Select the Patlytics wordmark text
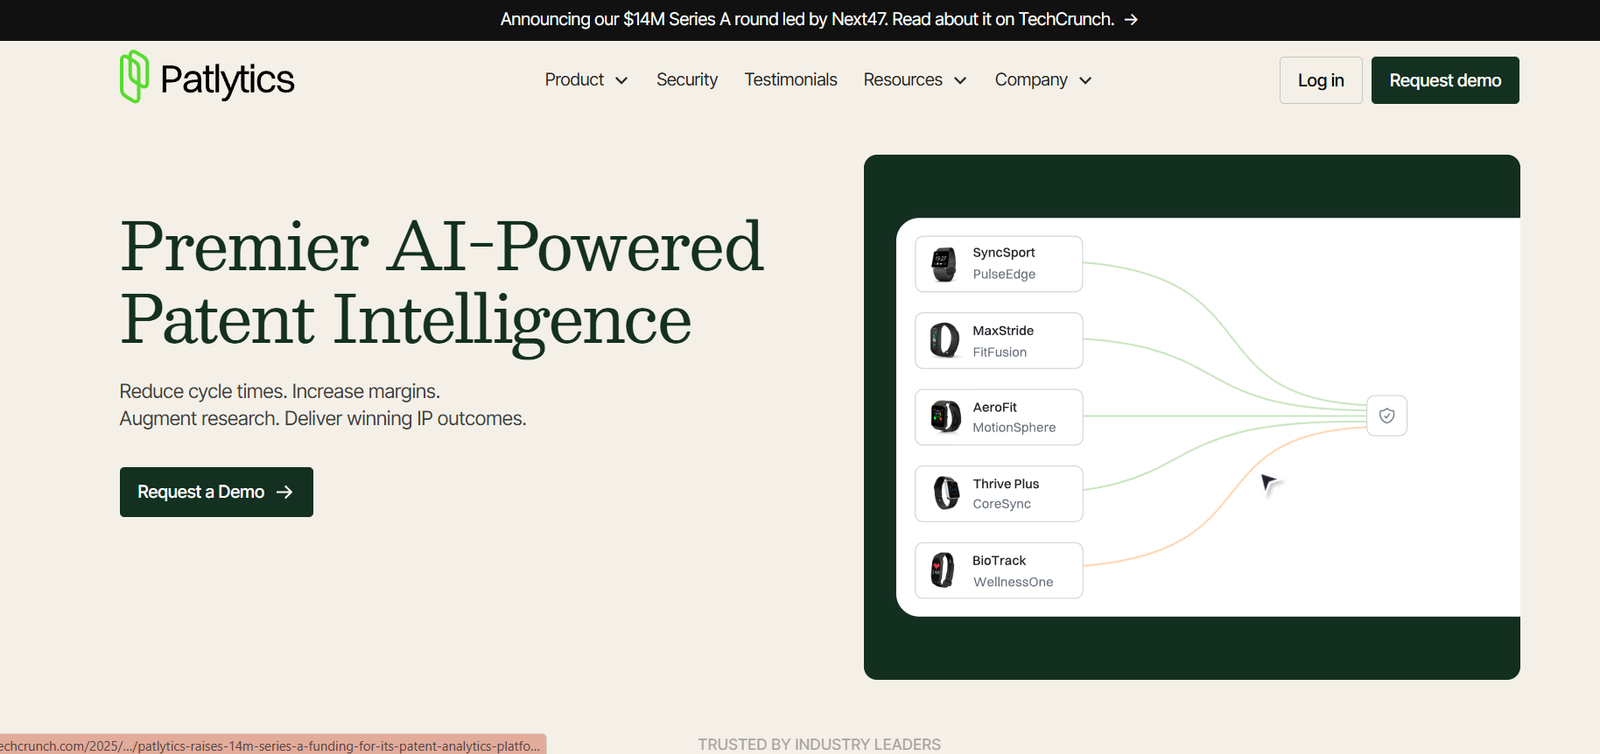This screenshot has height=754, width=1600. pos(227,80)
